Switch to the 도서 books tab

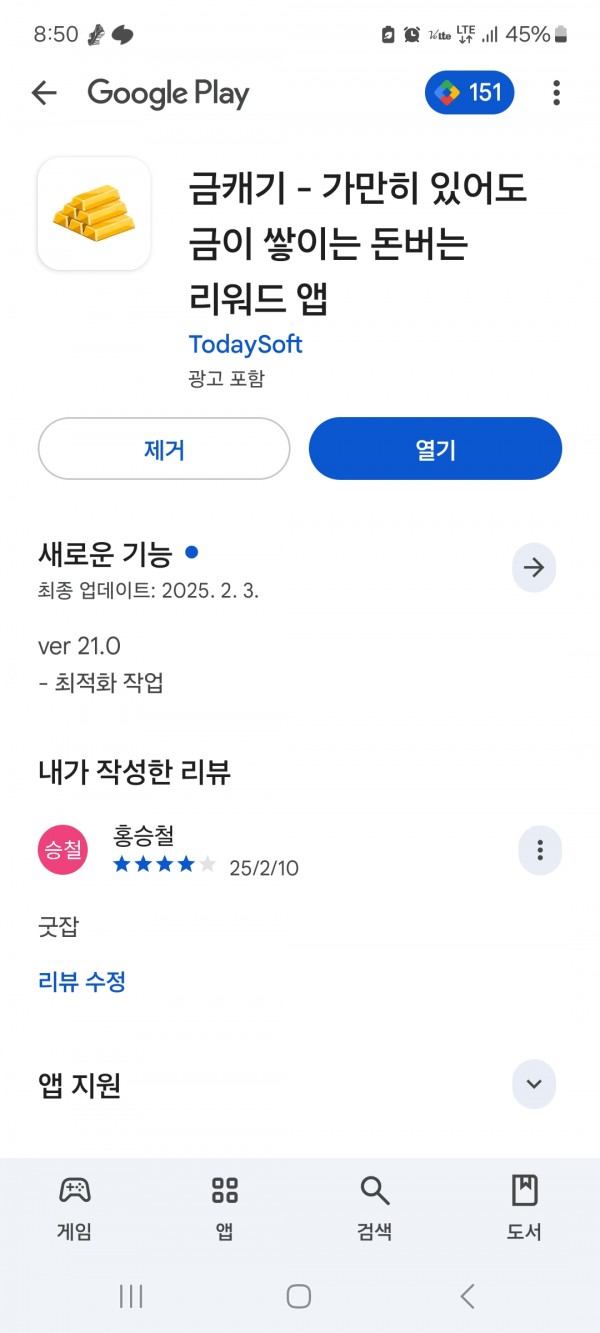click(x=524, y=1208)
